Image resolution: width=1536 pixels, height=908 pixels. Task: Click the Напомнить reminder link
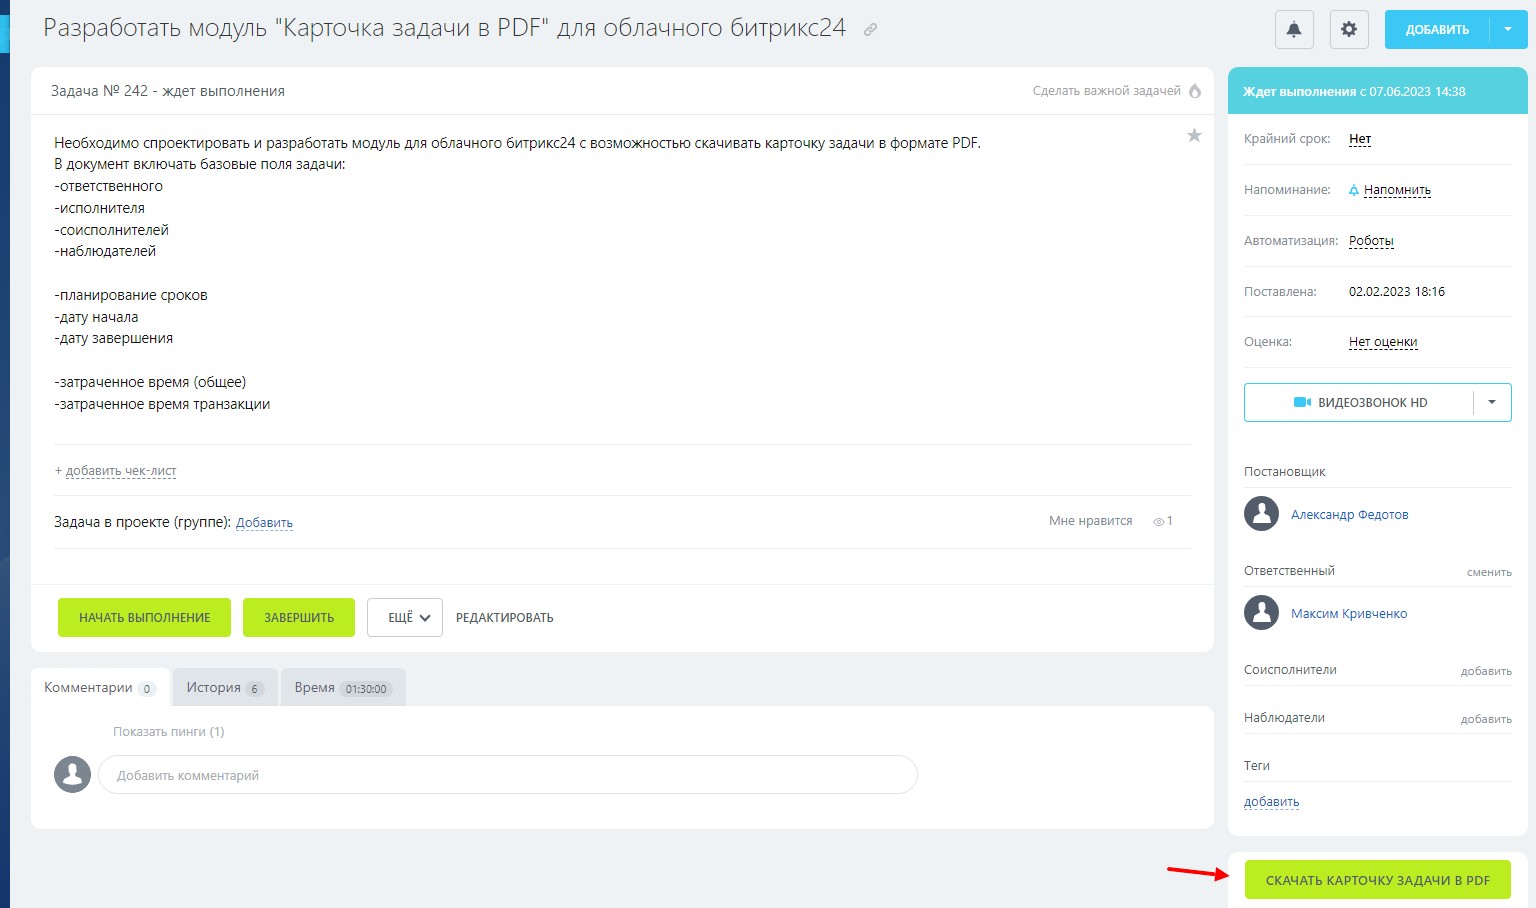tap(1397, 190)
